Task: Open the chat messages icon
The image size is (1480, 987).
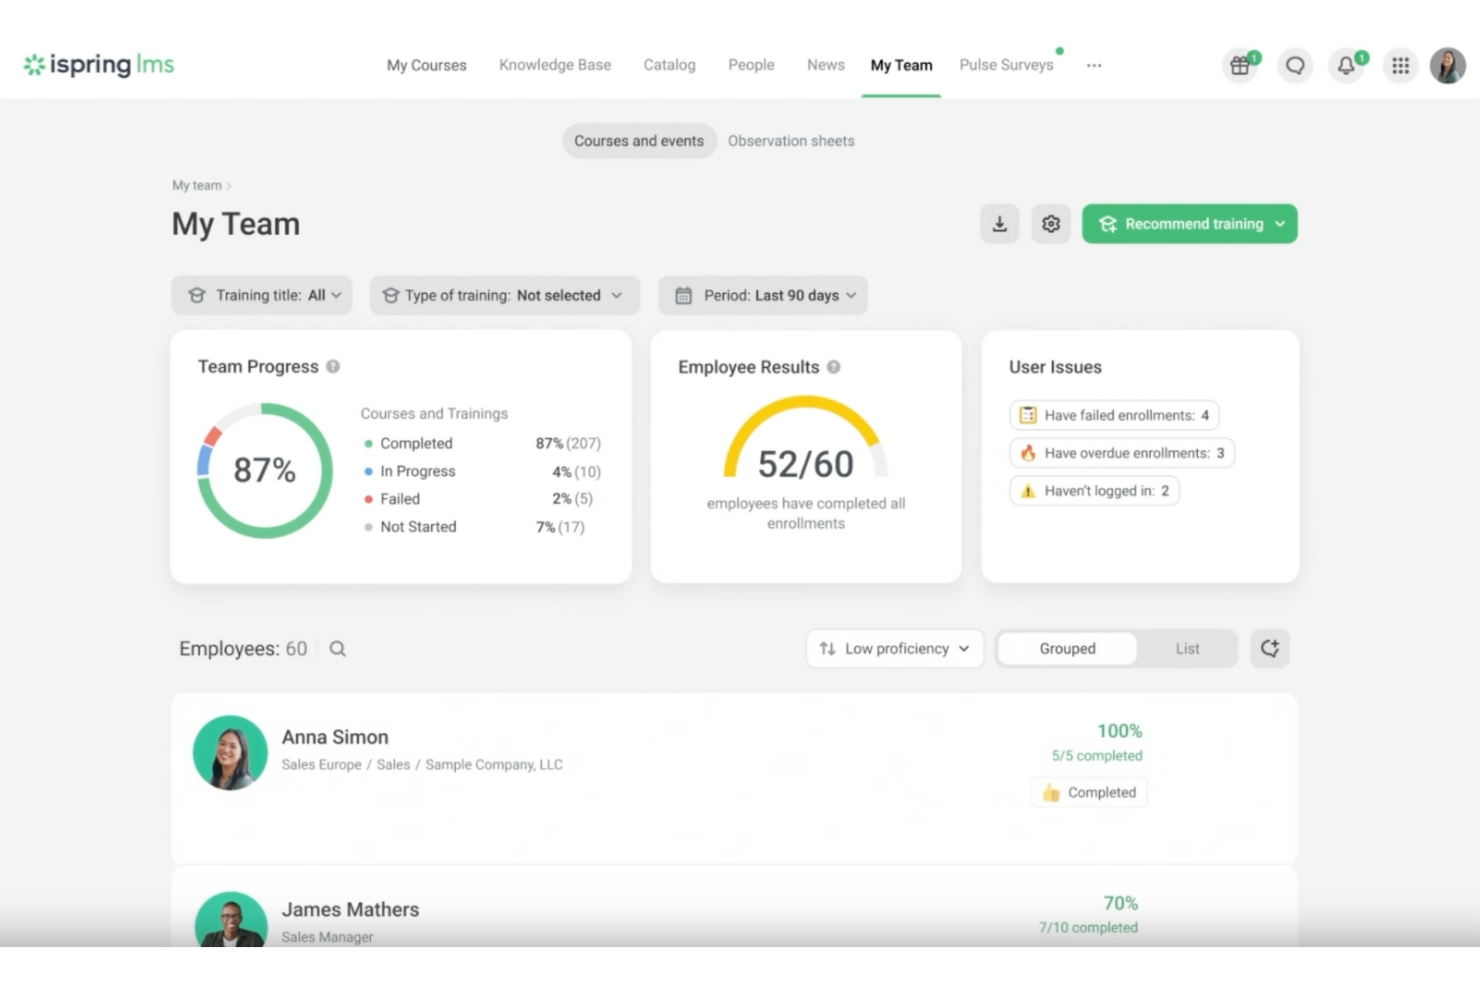Action: pyautogui.click(x=1295, y=65)
